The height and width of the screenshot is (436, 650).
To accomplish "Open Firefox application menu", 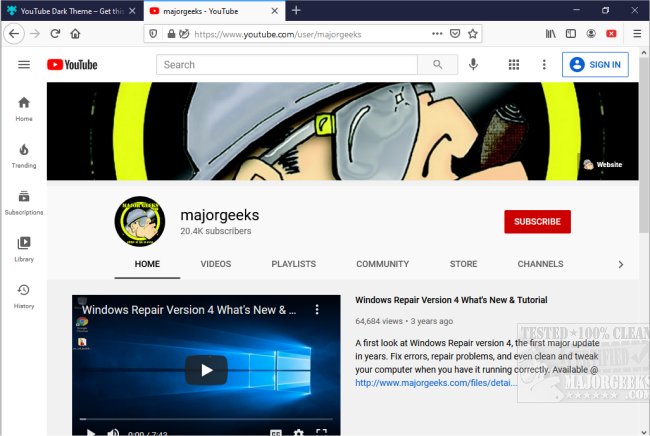I will [638, 34].
